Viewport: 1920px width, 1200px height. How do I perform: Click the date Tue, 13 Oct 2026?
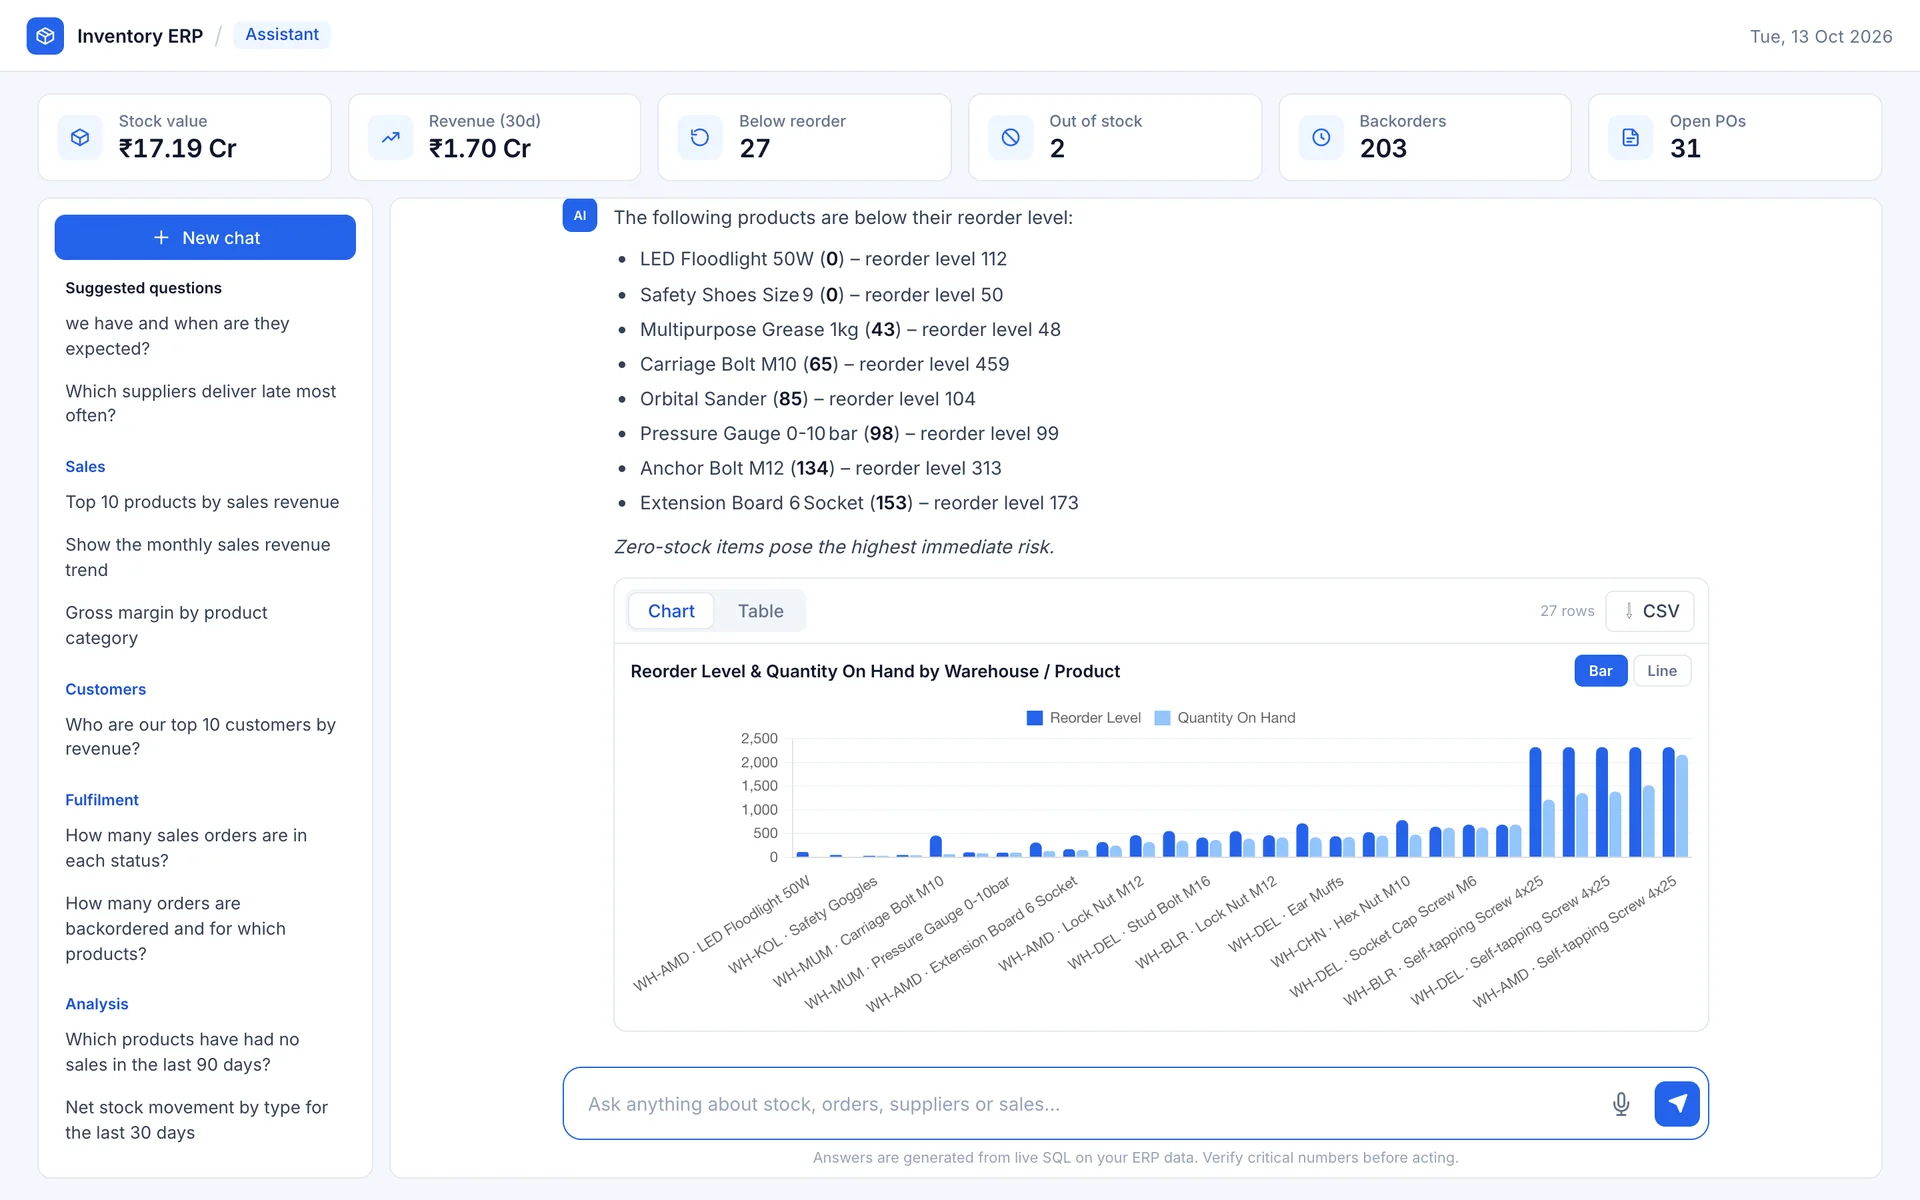click(1821, 36)
